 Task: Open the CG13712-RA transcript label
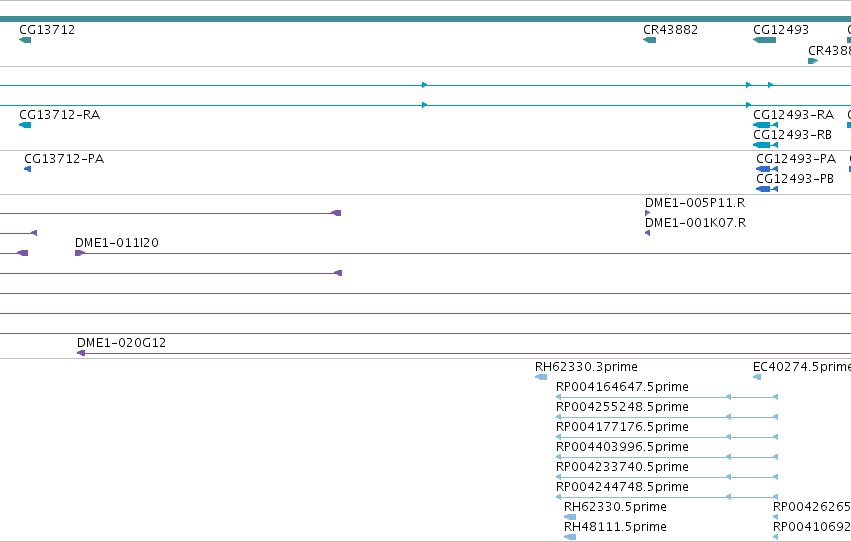click(x=60, y=114)
